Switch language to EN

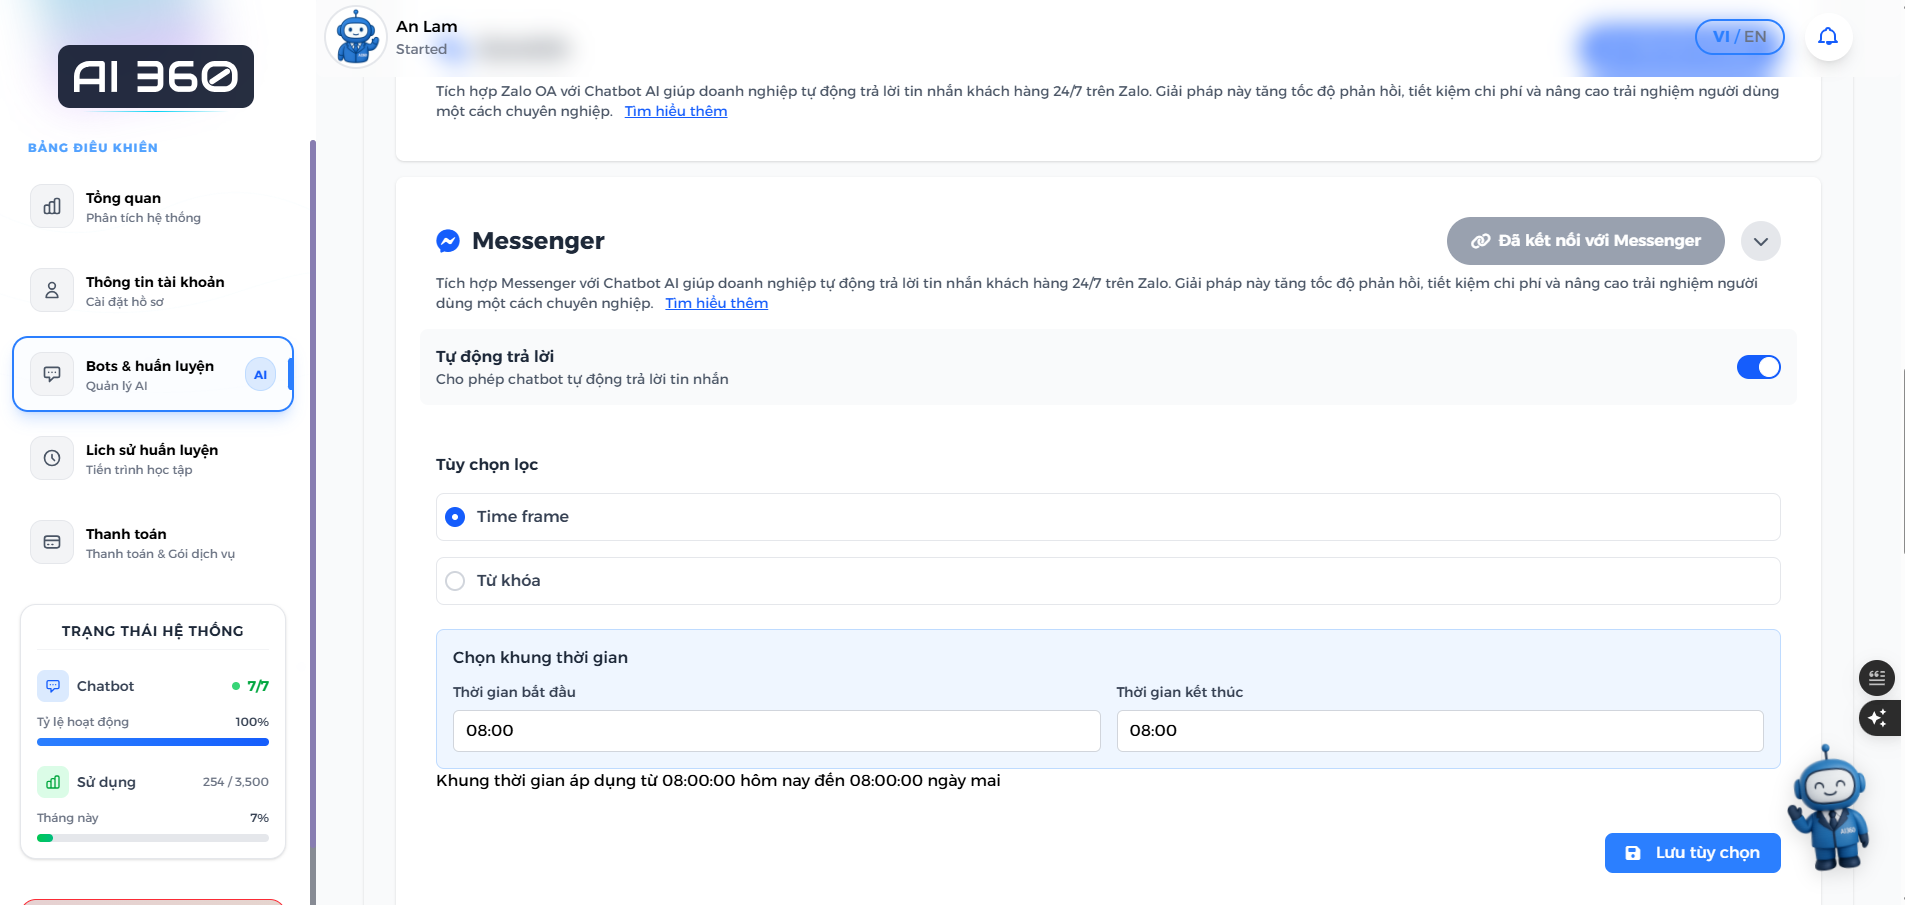tap(1757, 36)
